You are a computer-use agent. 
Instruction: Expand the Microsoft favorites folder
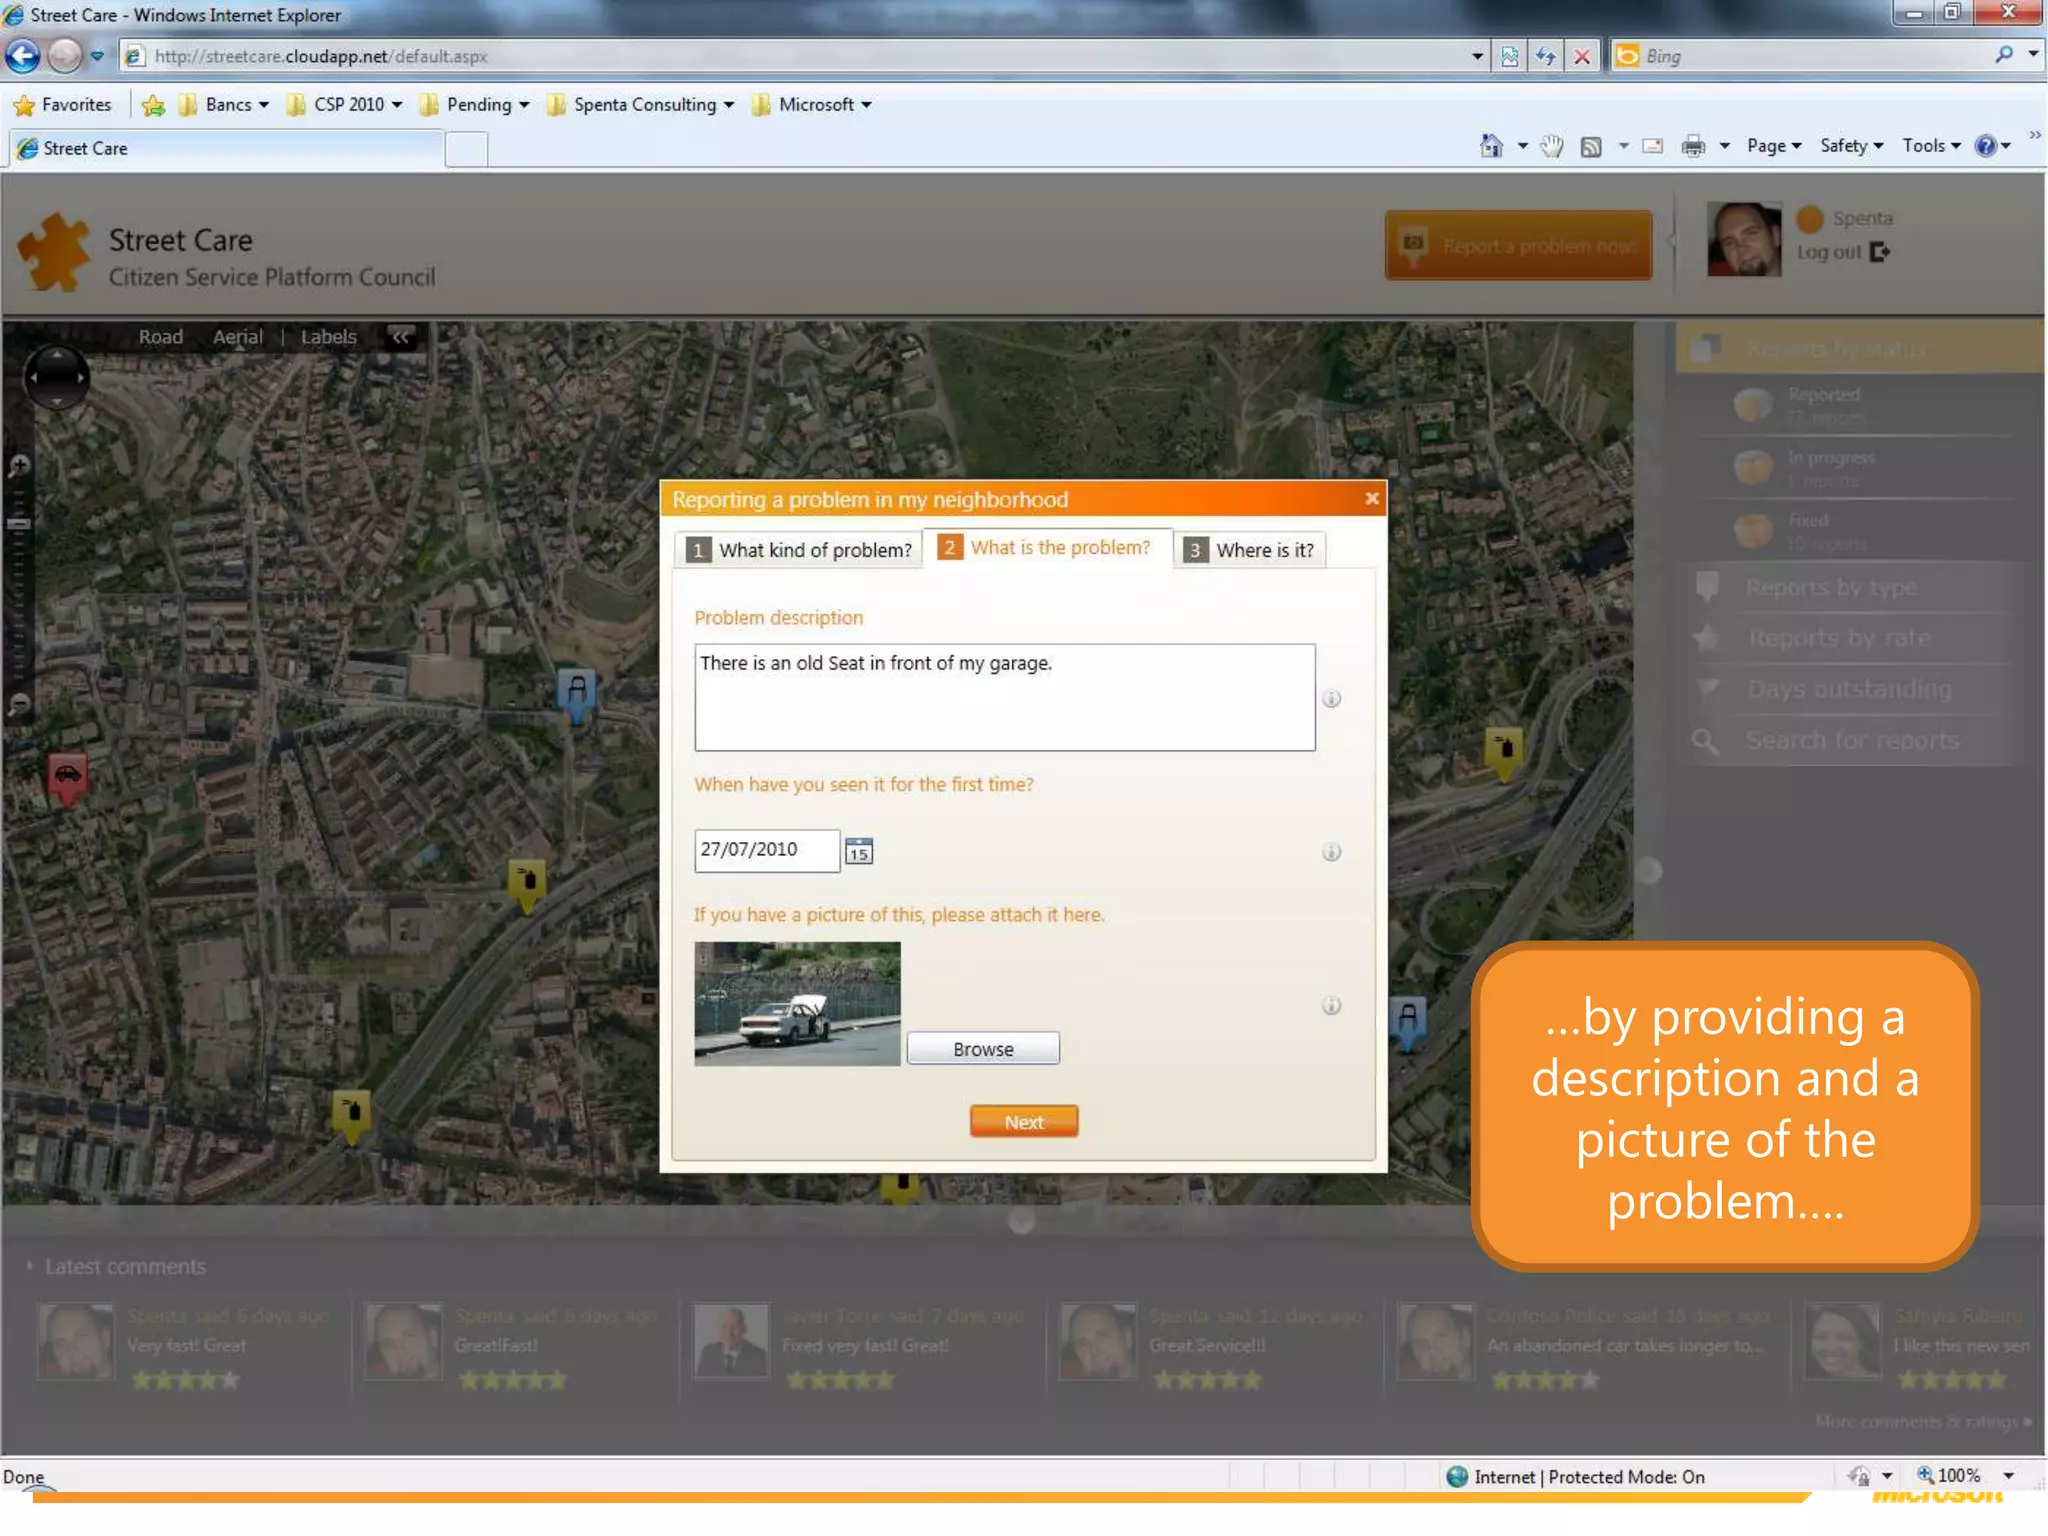tap(812, 105)
